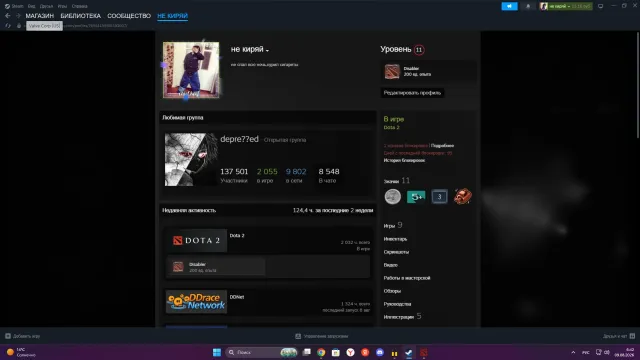The height and width of the screenshot is (360, 640).
Task: Open the notifications bell
Action: (x=528, y=6)
